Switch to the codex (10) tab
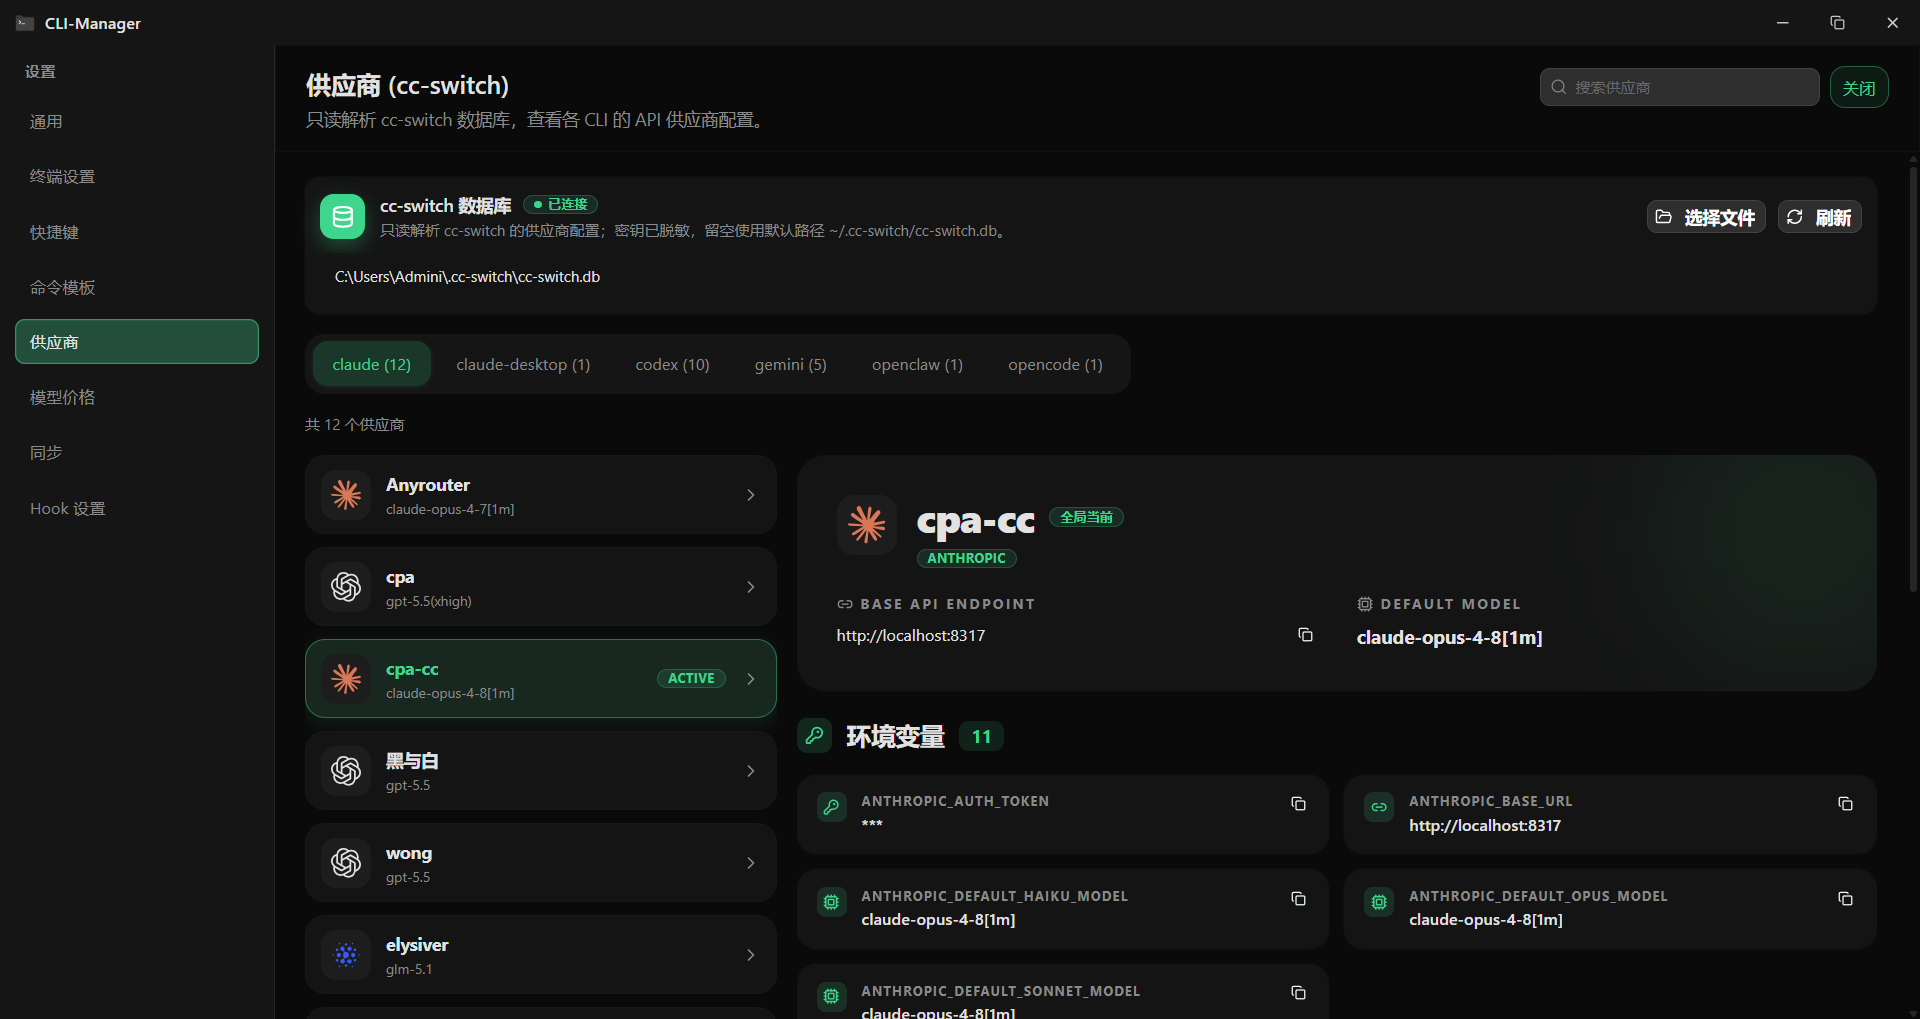This screenshot has height=1019, width=1920. [672, 364]
